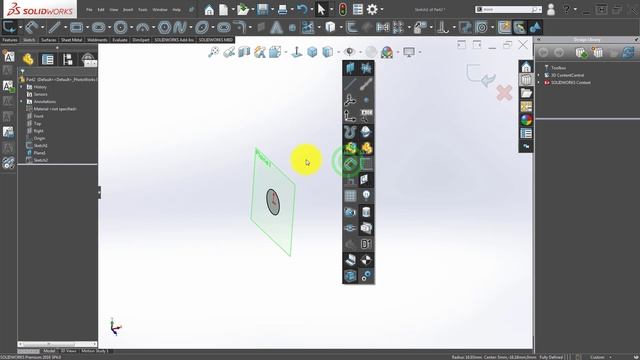This screenshot has height=360, width=640.
Task: Click the Rapid Sketch icon
Action: tap(504, 27)
